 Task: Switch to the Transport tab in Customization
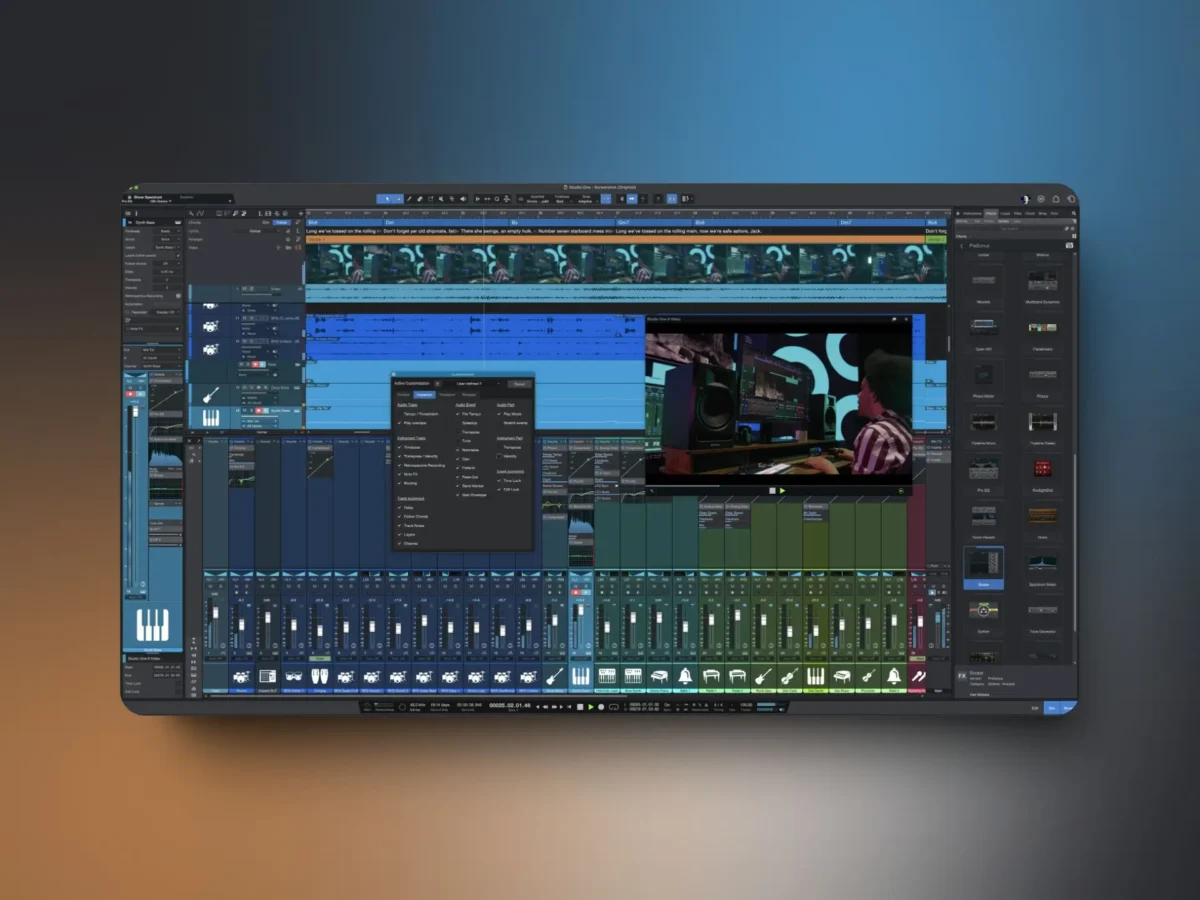click(x=447, y=395)
